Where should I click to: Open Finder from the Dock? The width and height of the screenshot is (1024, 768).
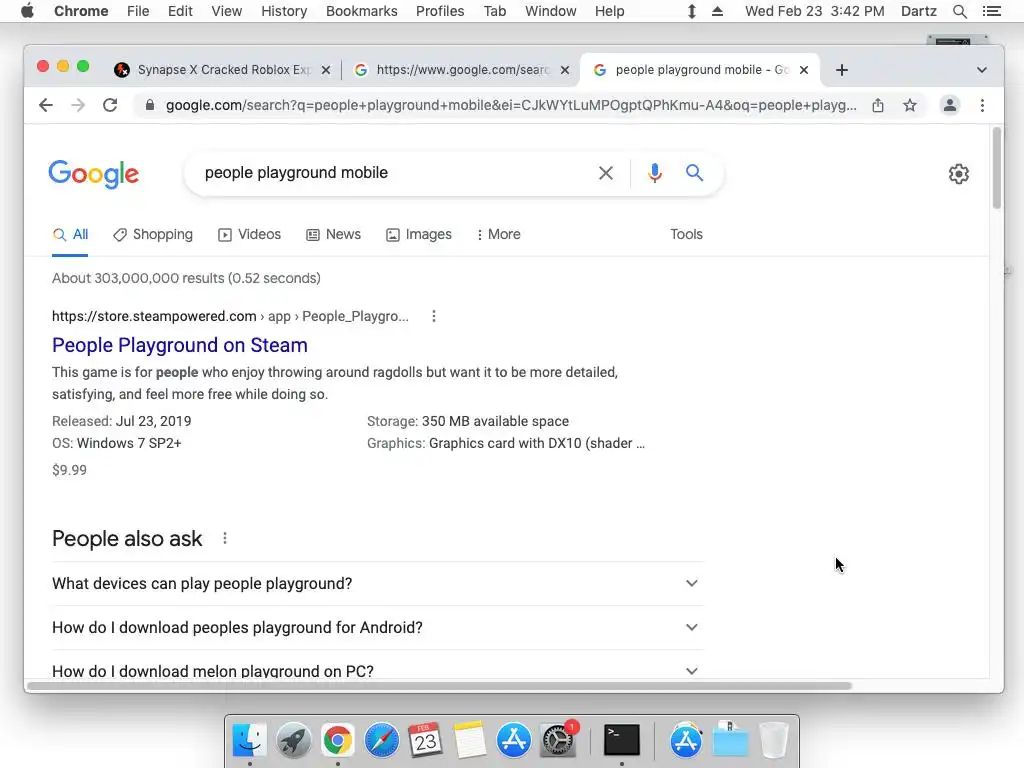tap(249, 741)
